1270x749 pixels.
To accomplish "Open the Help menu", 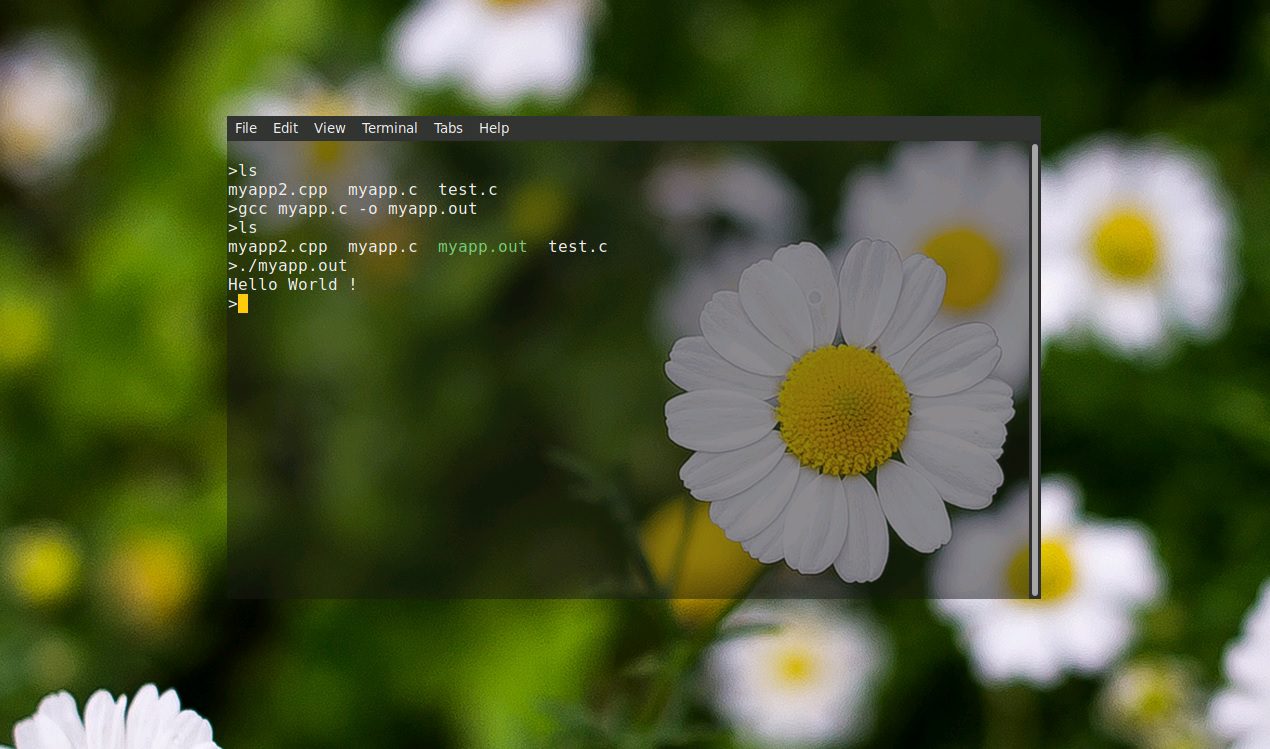I will [x=493, y=128].
